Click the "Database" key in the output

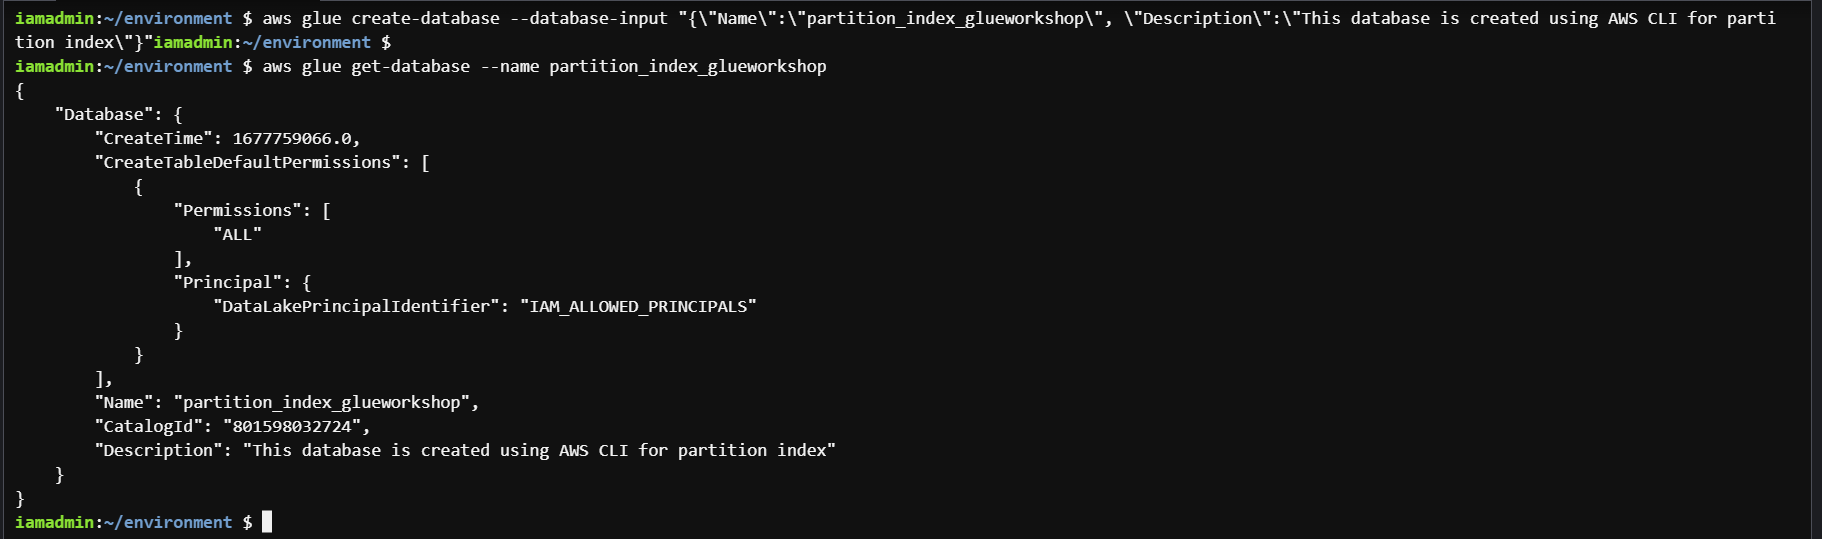pos(103,114)
